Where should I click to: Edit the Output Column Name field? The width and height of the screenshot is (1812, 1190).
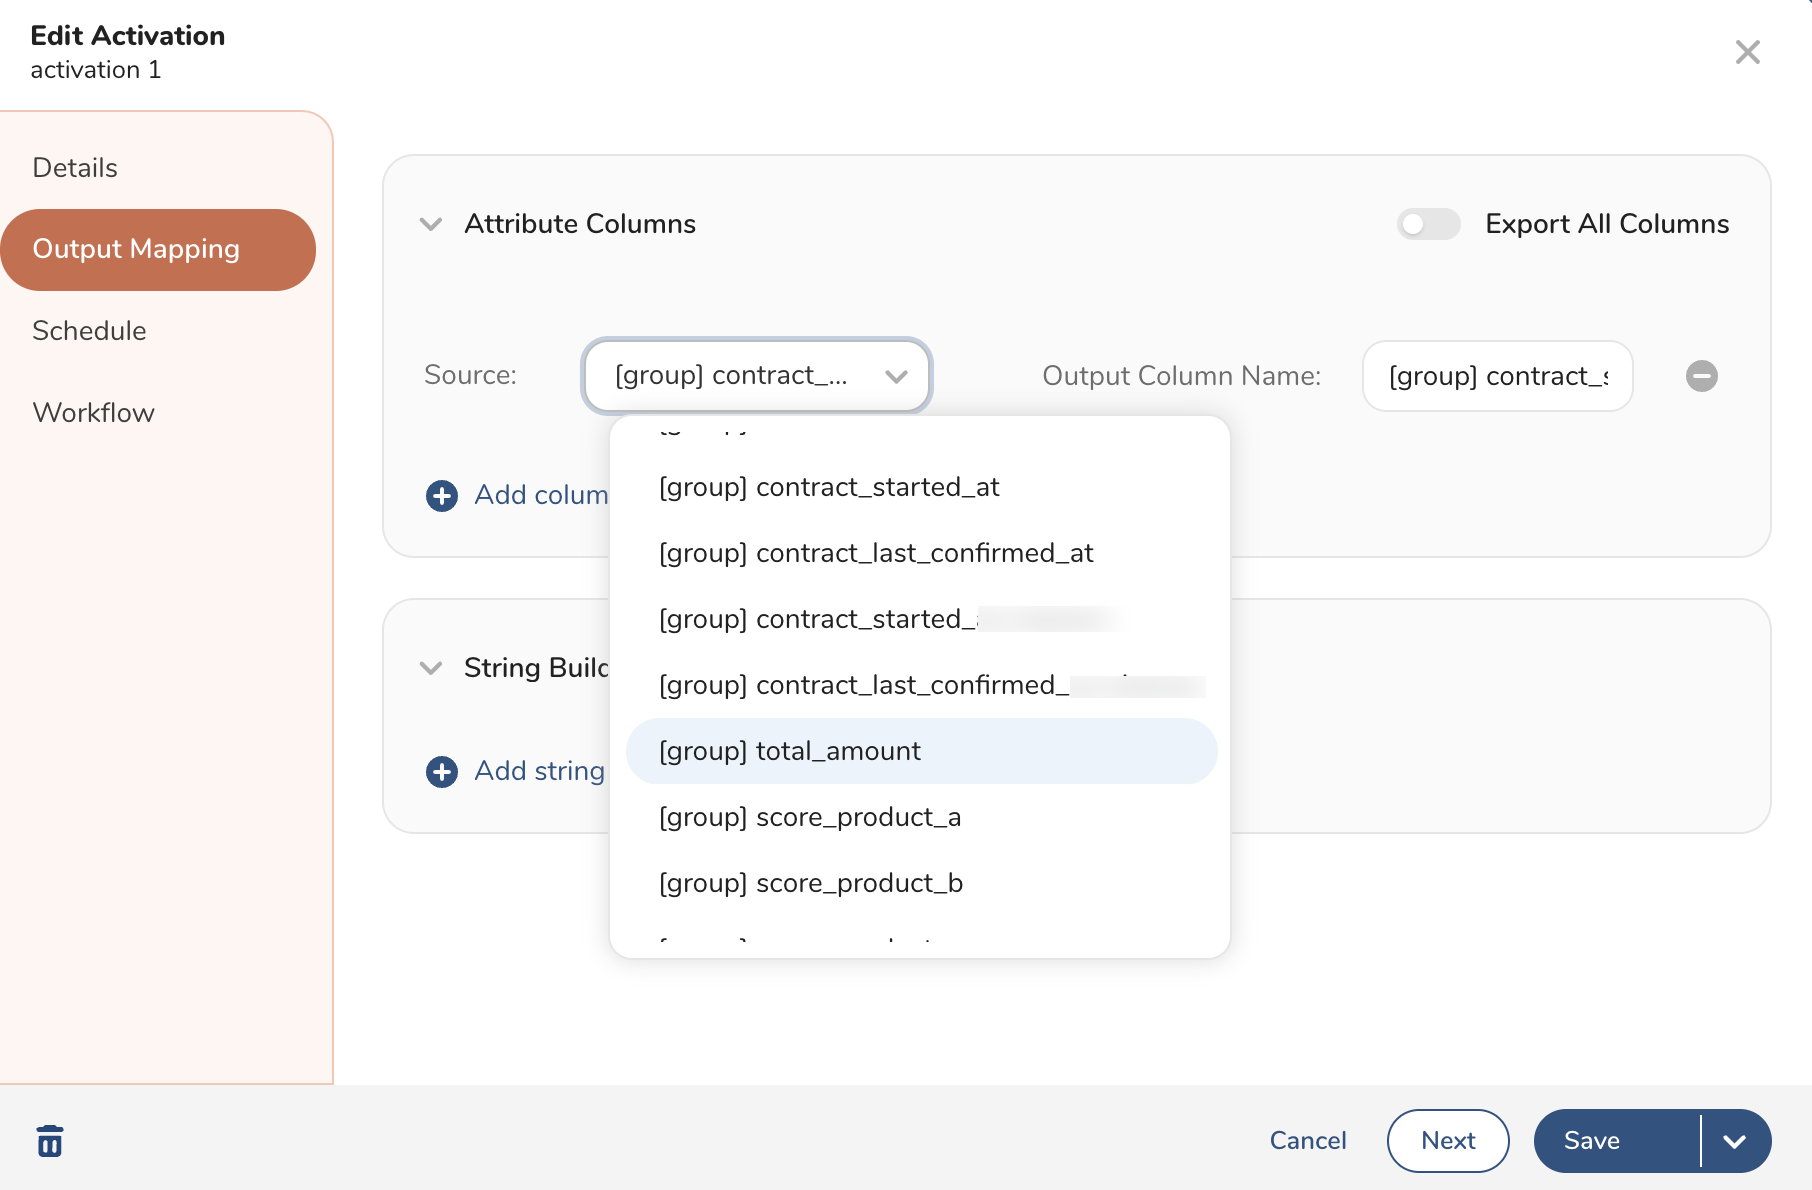click(x=1497, y=376)
